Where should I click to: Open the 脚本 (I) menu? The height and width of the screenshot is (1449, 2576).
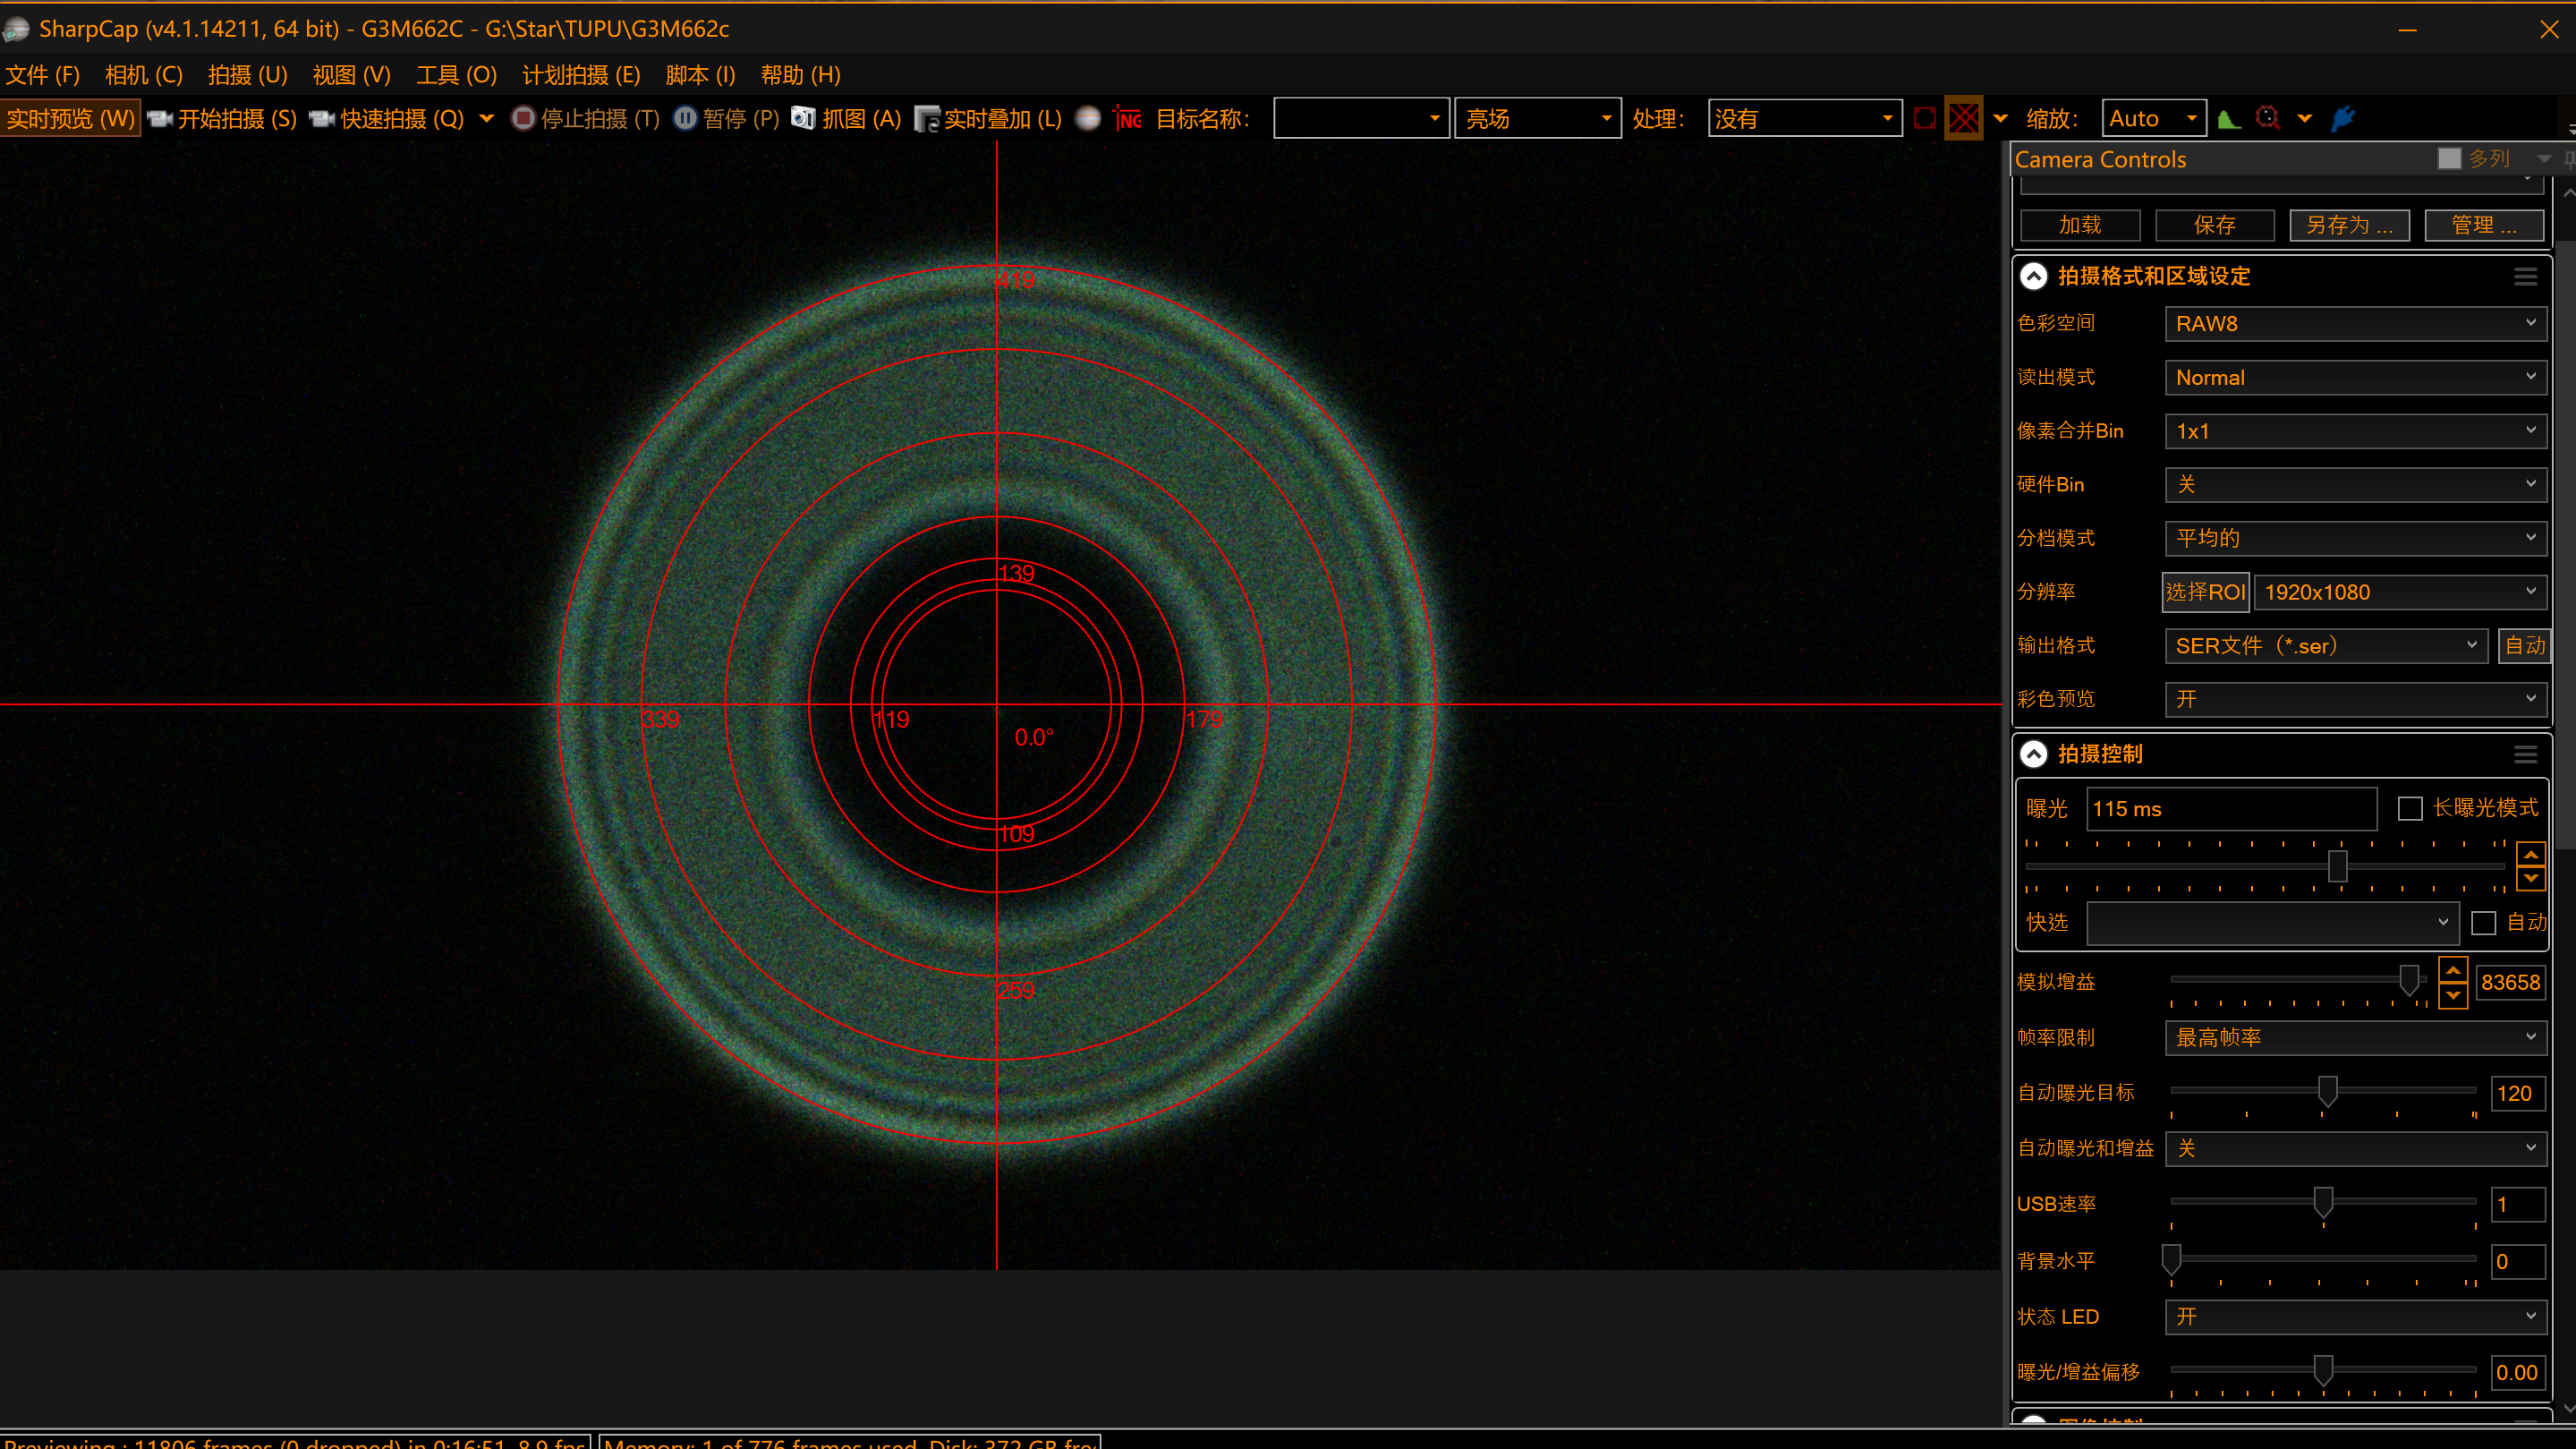coord(700,75)
